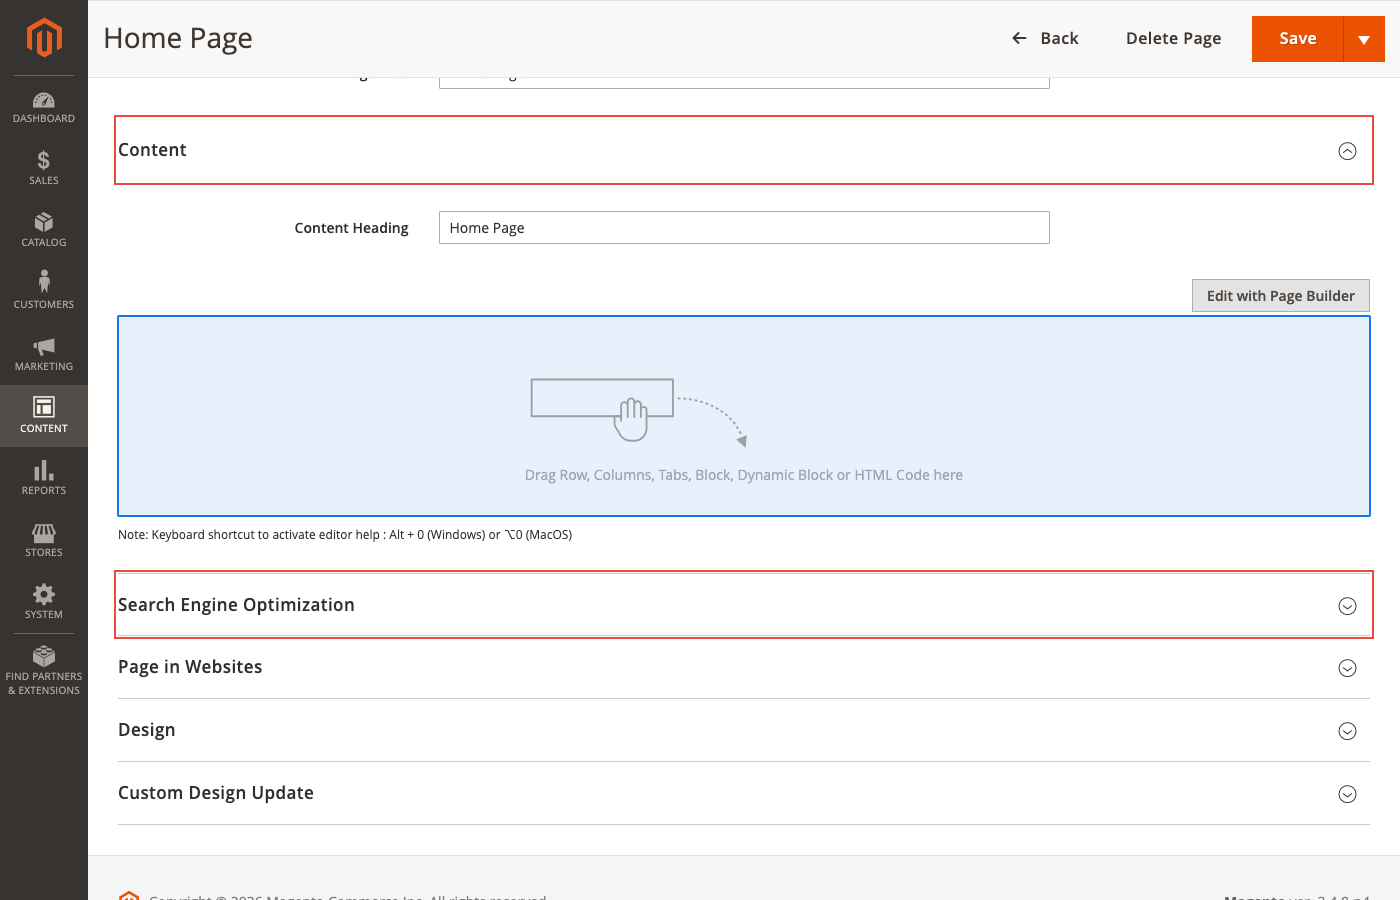Open the Dashboard from the sidebar
This screenshot has height=900, width=1400.
(44, 107)
